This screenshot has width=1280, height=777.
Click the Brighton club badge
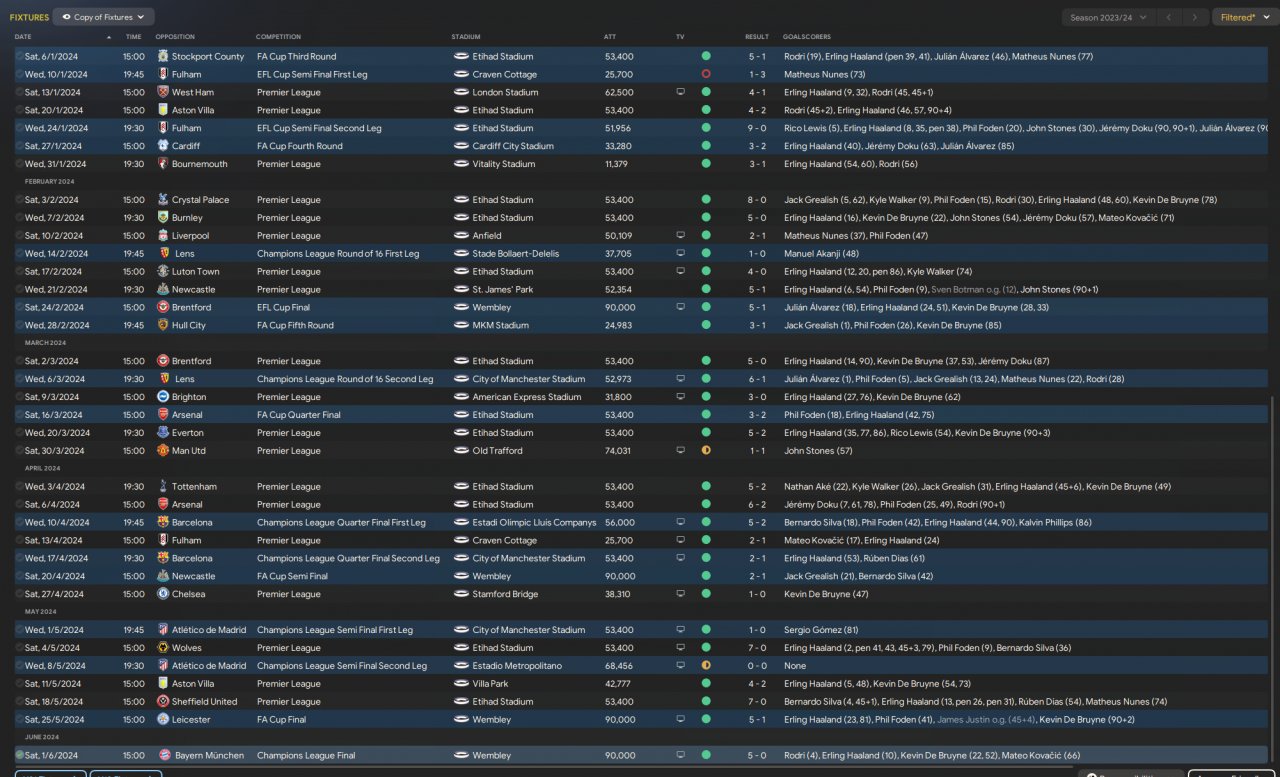click(x=163, y=397)
